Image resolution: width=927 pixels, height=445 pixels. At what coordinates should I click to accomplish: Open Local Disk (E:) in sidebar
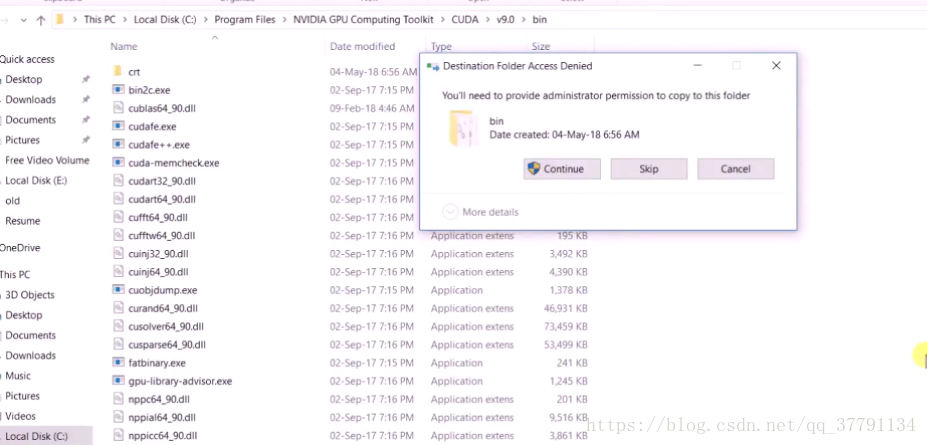(x=36, y=180)
